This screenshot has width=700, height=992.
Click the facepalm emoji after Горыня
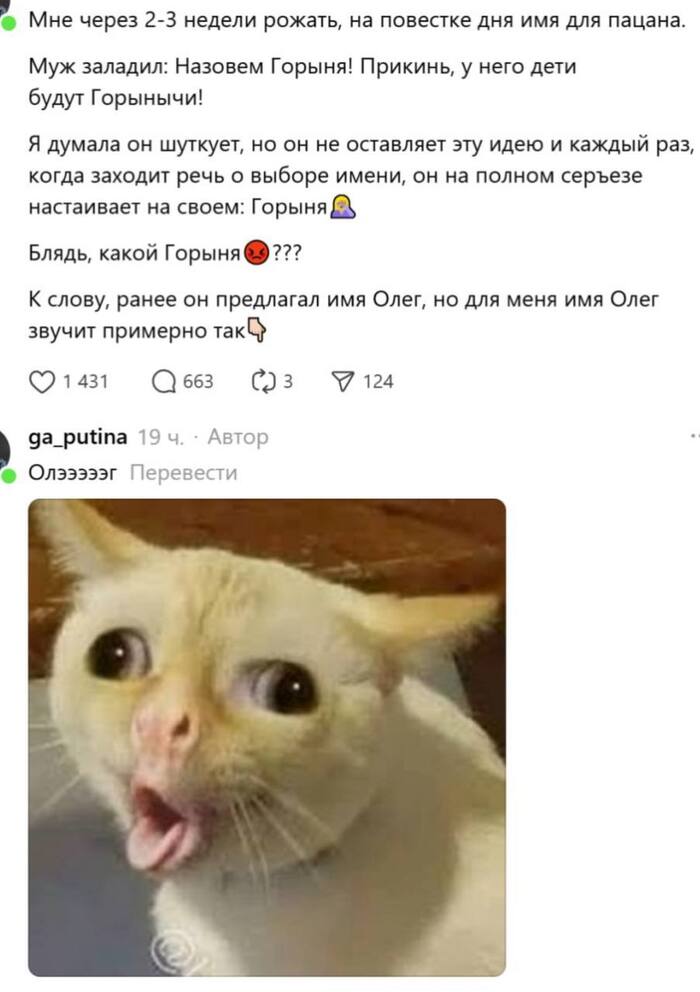[x=343, y=206]
